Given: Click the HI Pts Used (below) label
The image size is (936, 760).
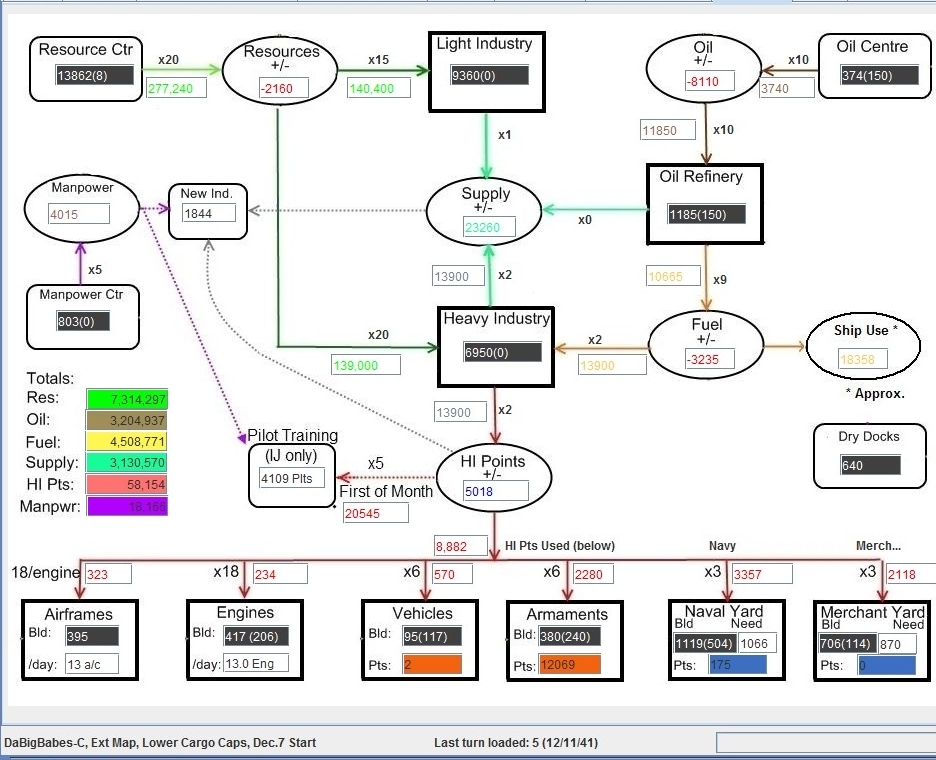Looking at the screenshot, I should (x=559, y=546).
